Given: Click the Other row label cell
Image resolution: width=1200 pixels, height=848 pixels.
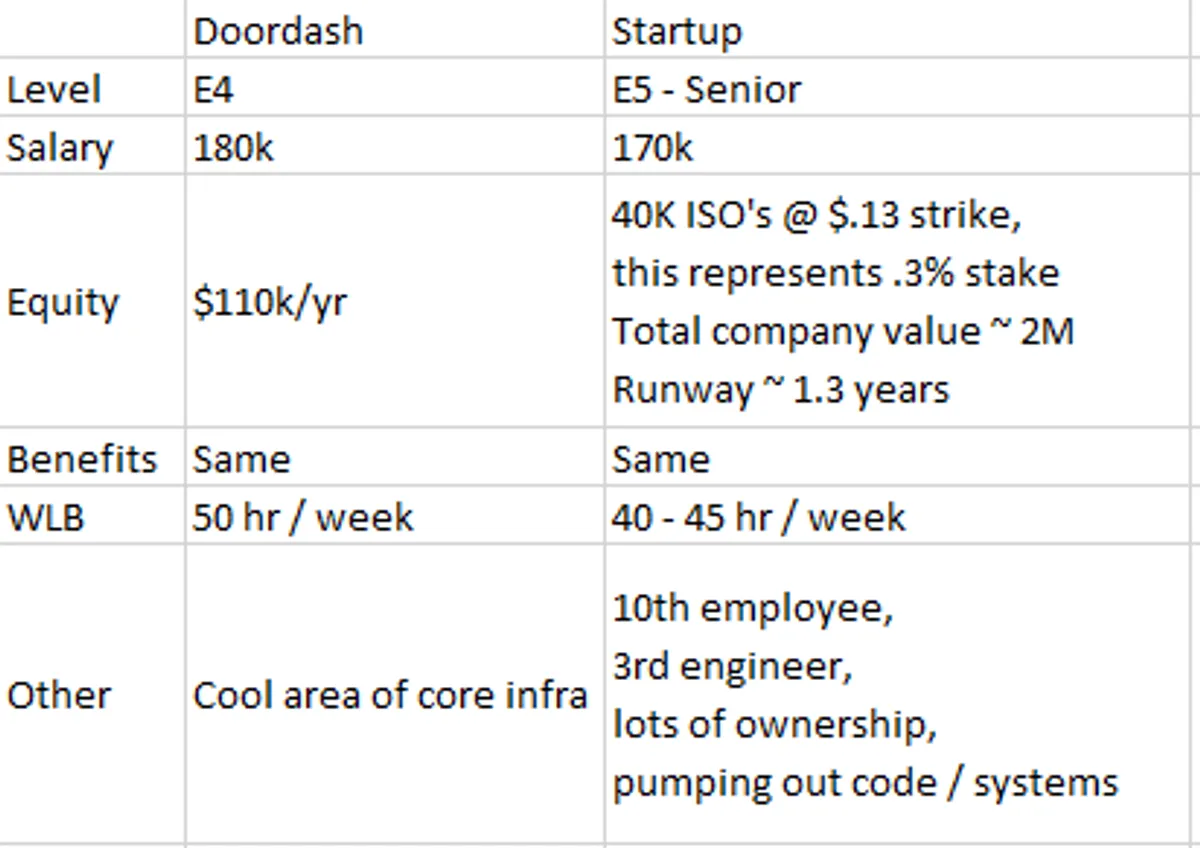Looking at the screenshot, I should pyautogui.click(x=59, y=695).
